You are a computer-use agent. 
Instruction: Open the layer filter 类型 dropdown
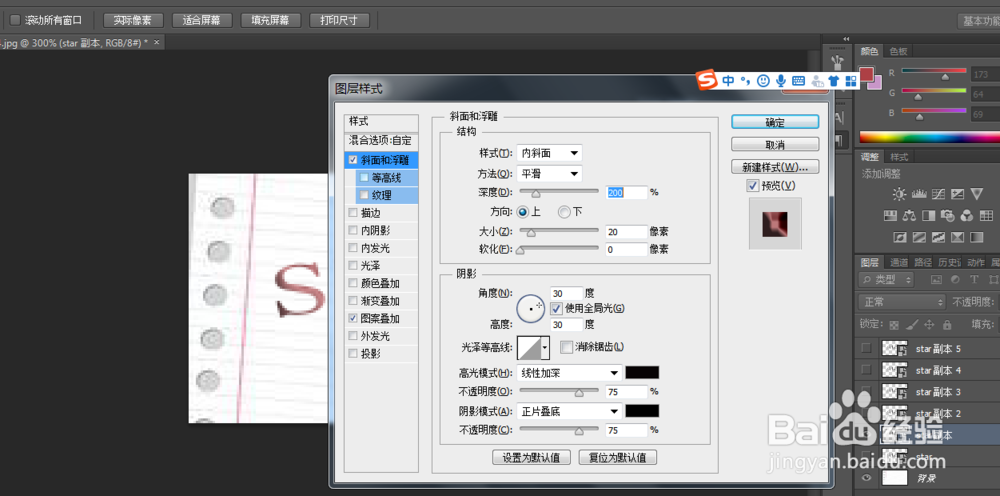pyautogui.click(x=886, y=279)
